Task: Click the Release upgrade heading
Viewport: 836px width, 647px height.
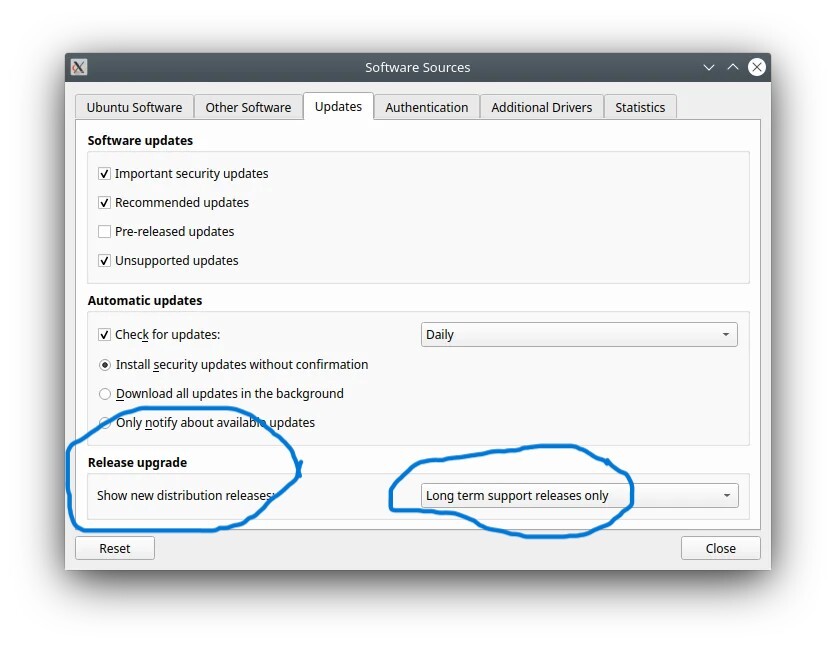Action: (138, 463)
